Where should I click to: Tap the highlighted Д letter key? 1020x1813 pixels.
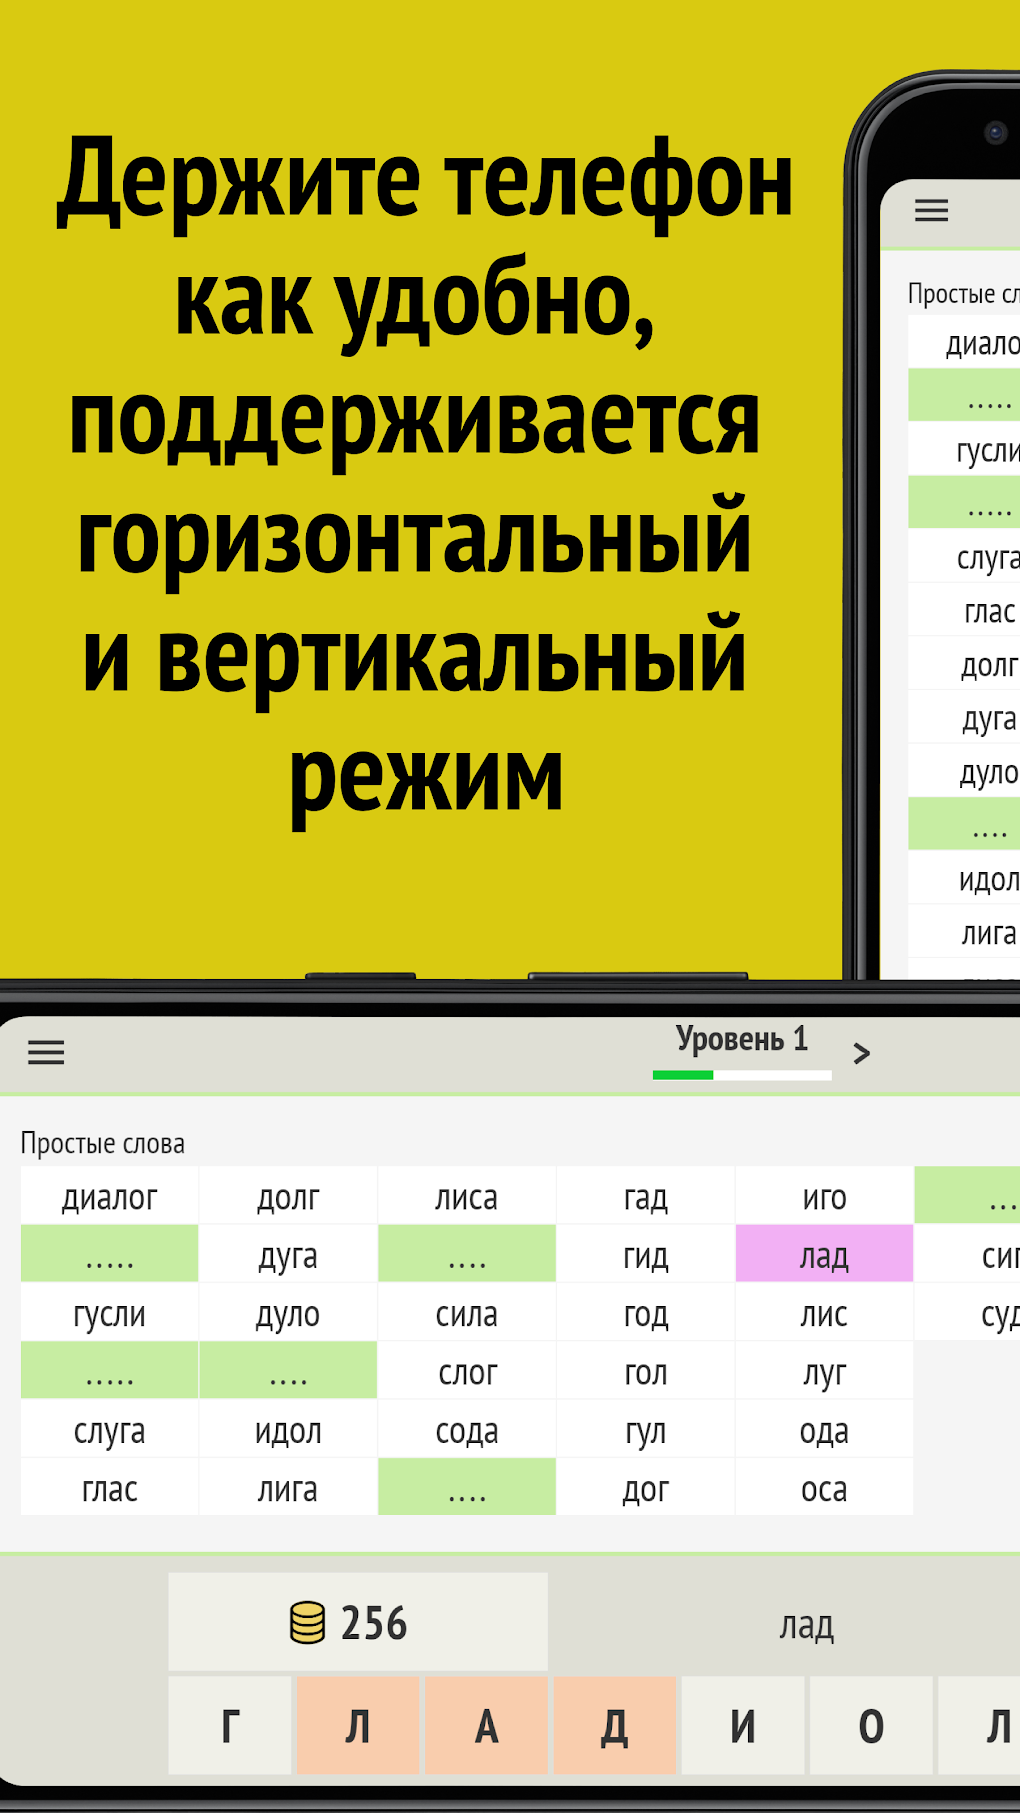point(615,1726)
